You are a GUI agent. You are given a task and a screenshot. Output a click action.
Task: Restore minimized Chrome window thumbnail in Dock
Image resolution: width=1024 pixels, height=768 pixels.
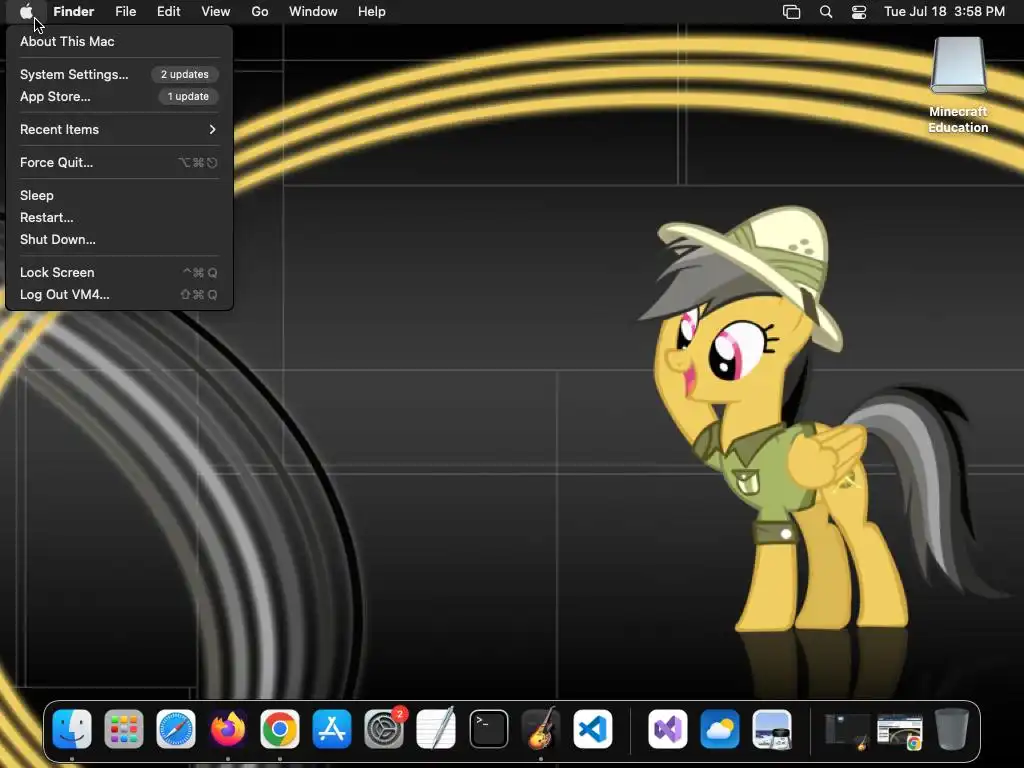[x=900, y=731]
